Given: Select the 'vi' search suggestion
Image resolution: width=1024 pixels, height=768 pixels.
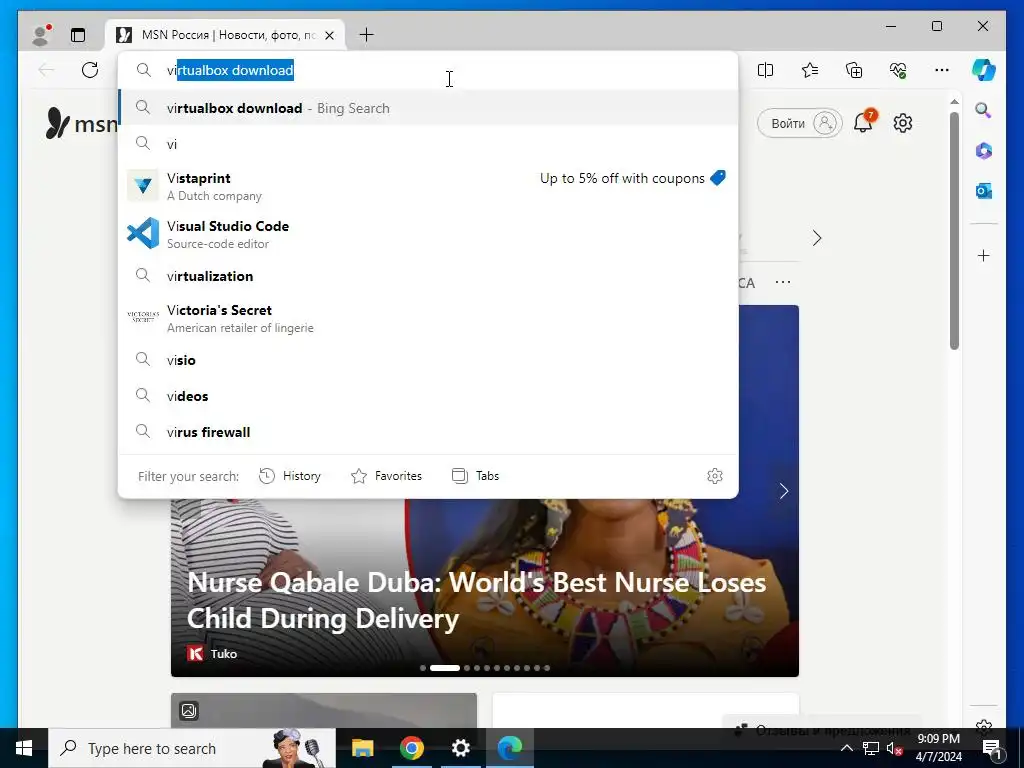Looking at the screenshot, I should 428,144.
